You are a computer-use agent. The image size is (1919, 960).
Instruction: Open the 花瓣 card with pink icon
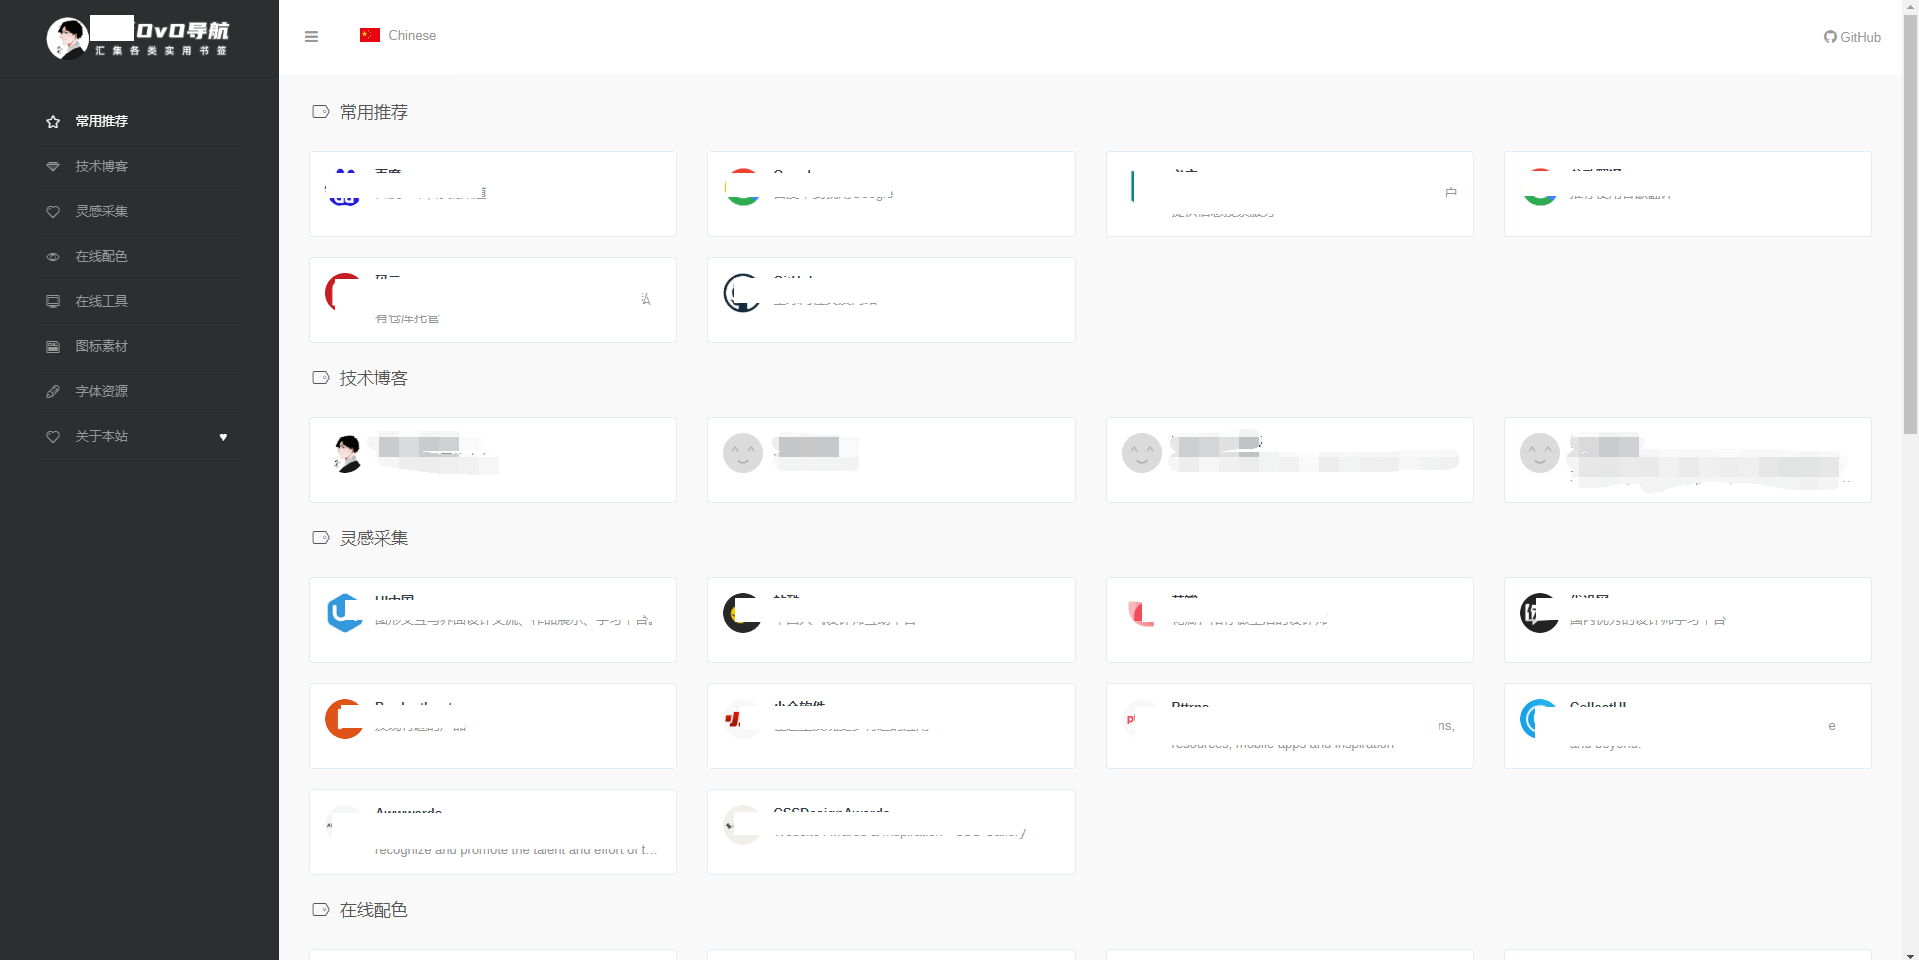[x=1289, y=620]
